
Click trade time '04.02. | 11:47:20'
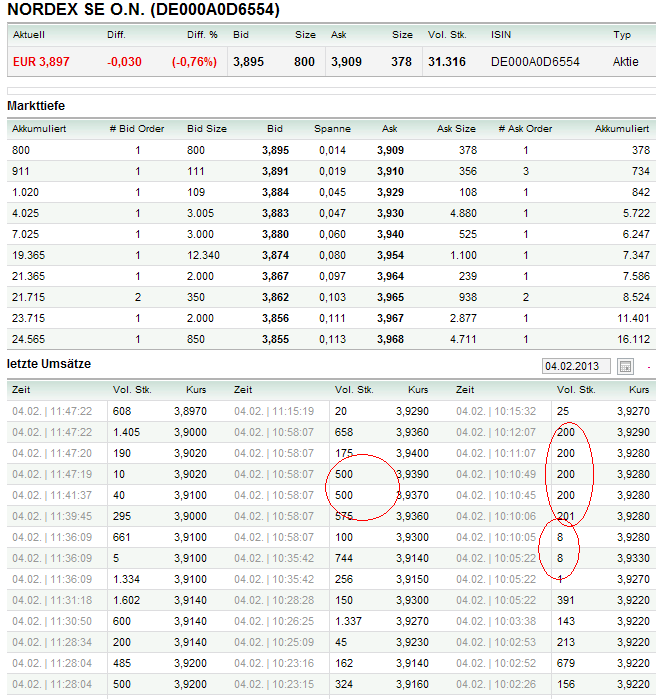pos(52,453)
